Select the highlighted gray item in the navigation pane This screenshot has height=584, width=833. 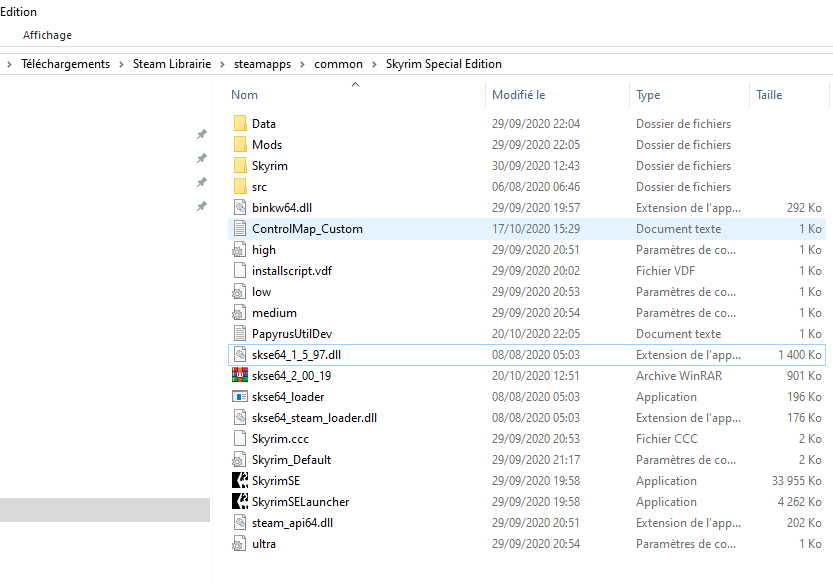105,510
